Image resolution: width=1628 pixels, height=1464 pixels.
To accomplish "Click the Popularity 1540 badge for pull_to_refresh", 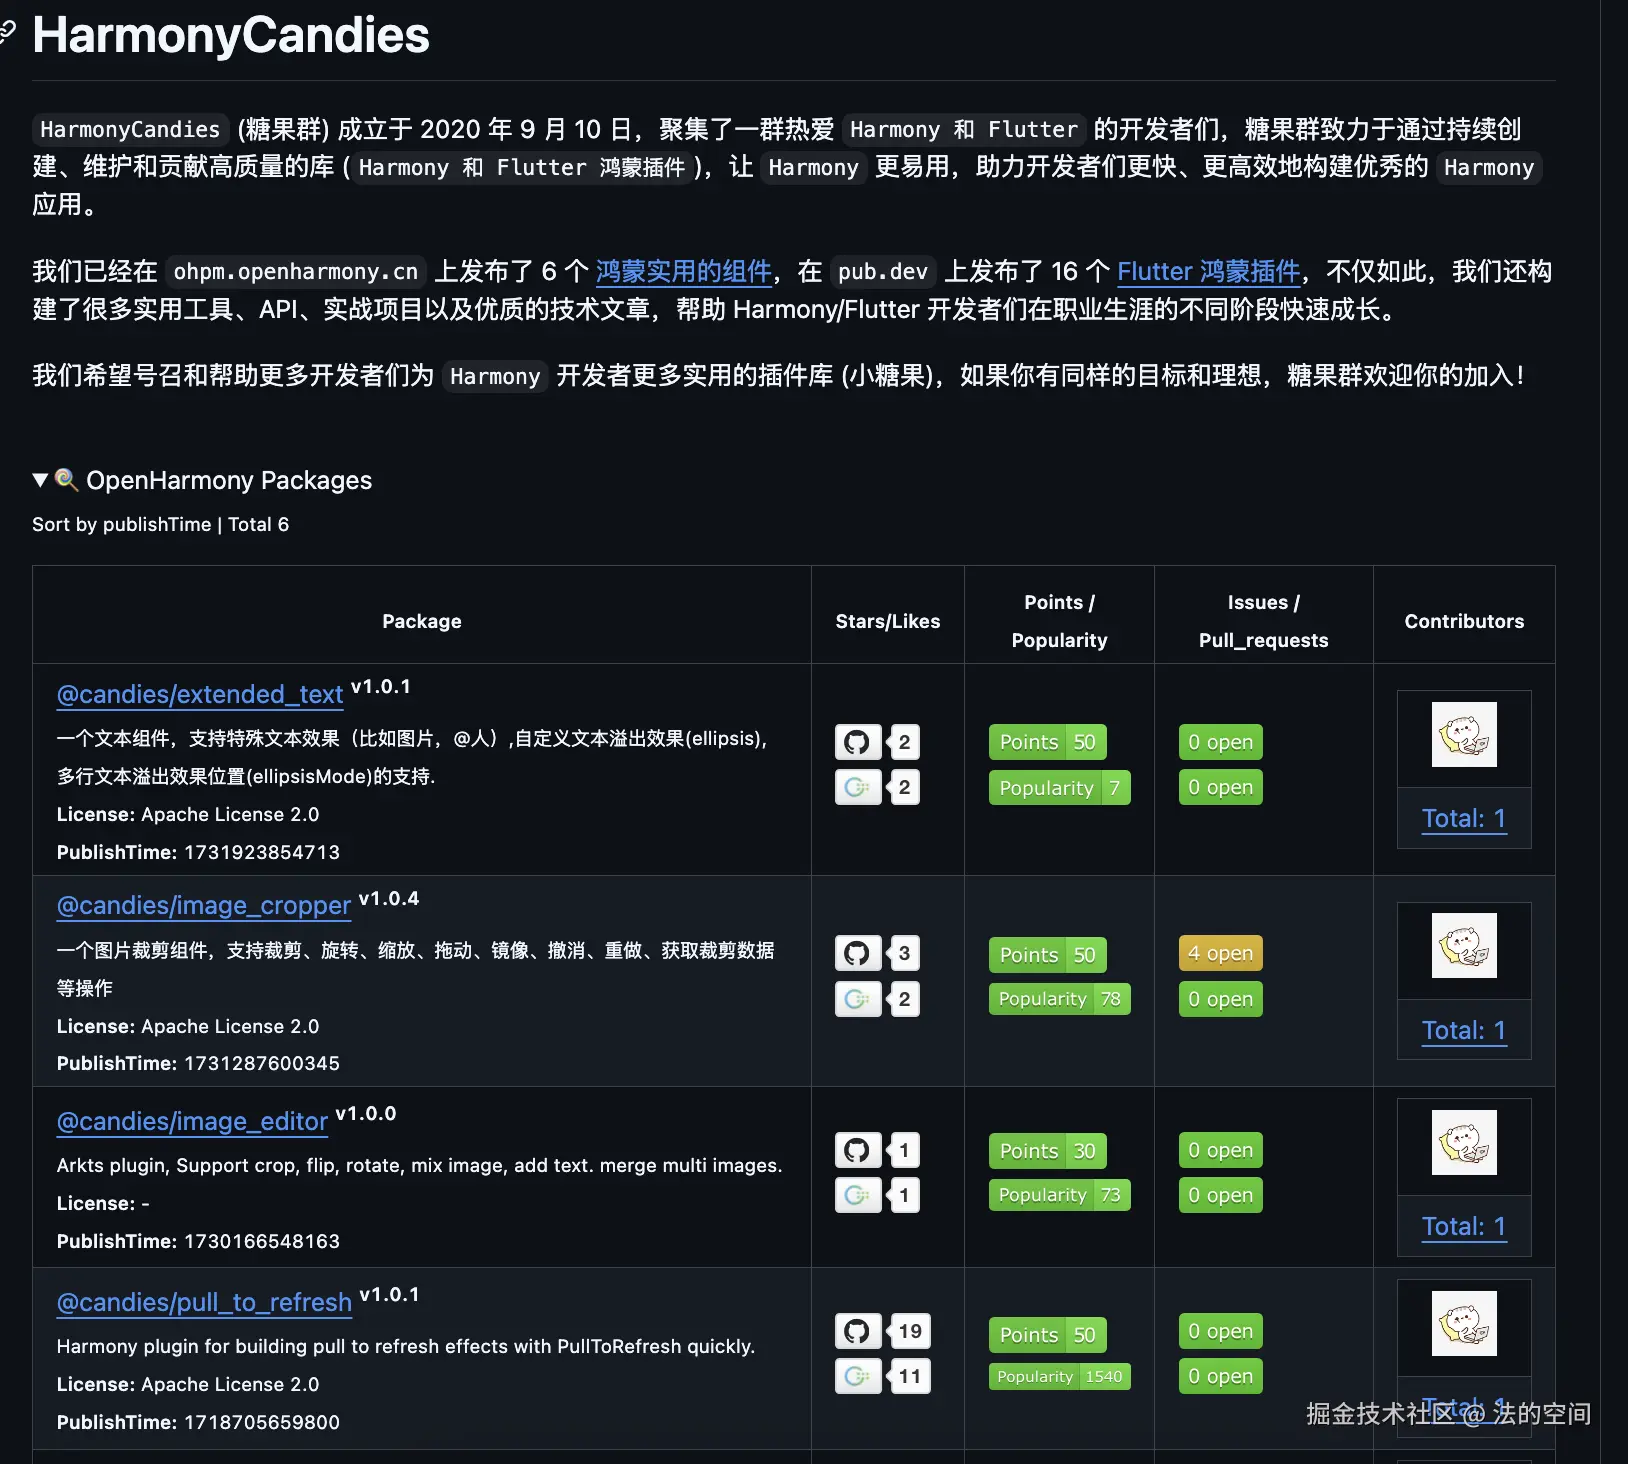I will (1059, 1376).
